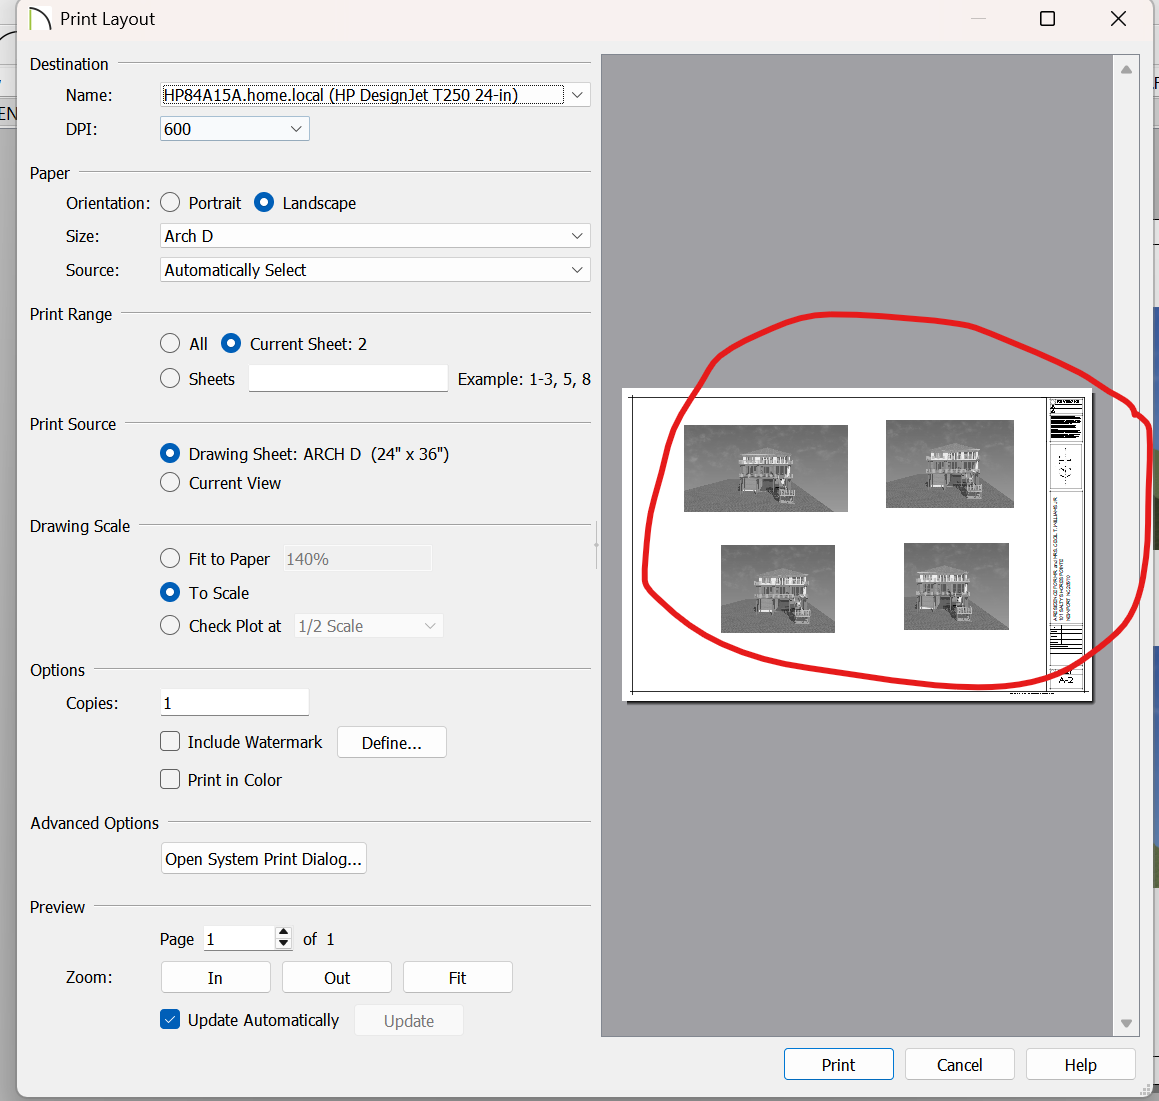Uncheck Update Automatically
1159x1101 pixels.
tap(171, 1020)
